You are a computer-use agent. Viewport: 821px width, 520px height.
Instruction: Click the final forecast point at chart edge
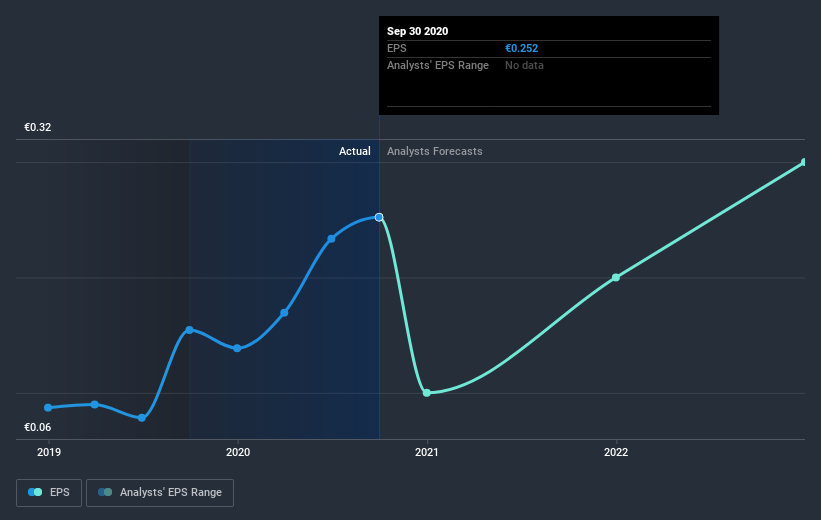[x=804, y=162]
